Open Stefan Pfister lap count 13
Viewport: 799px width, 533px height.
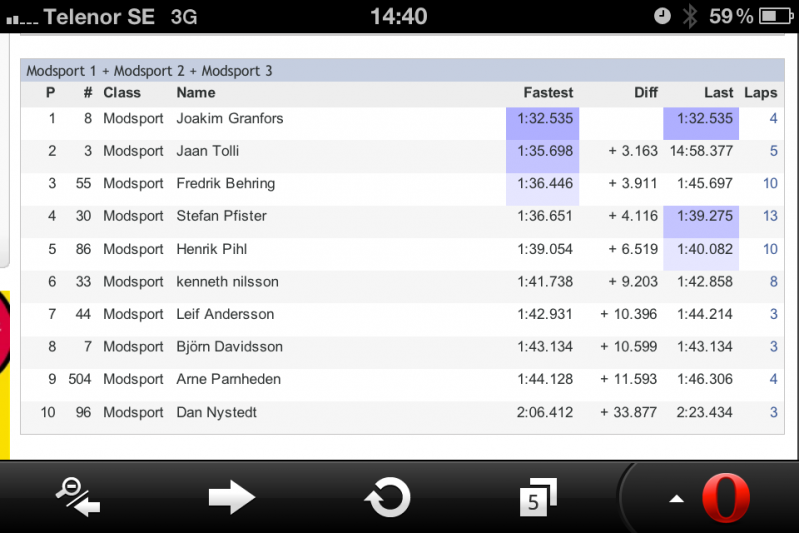769,216
